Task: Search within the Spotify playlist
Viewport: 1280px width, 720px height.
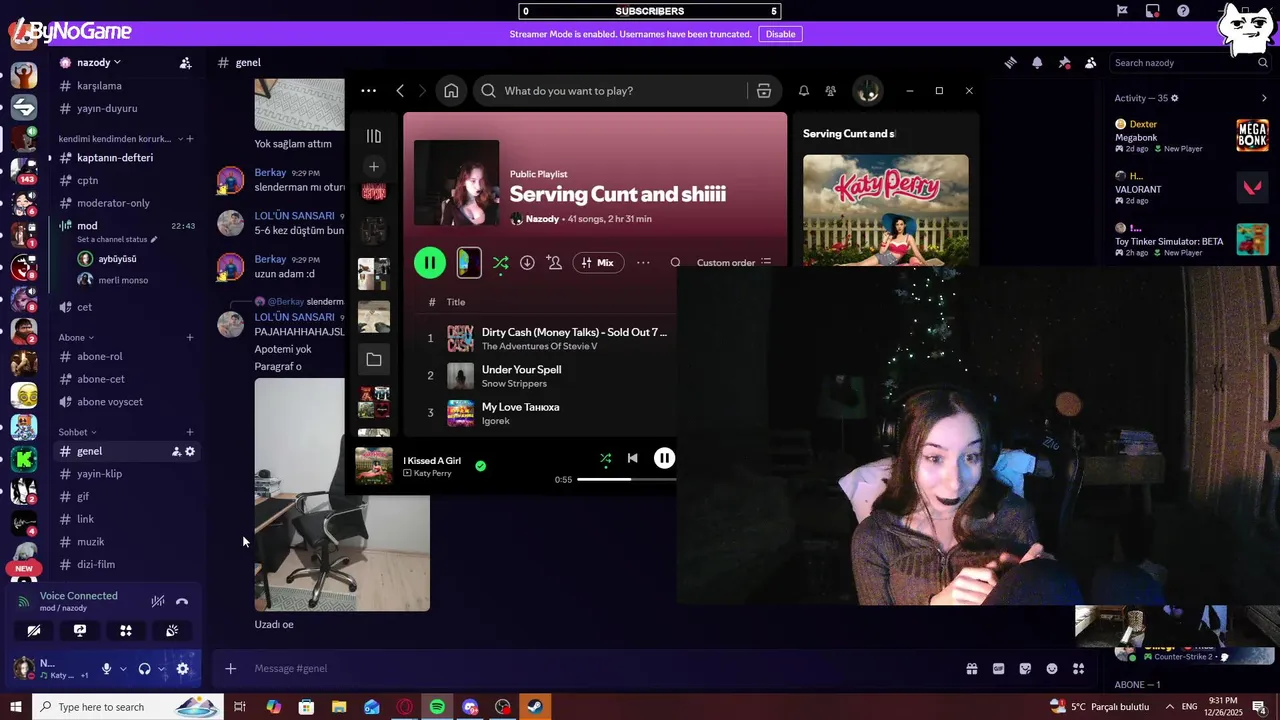Action: (676, 263)
